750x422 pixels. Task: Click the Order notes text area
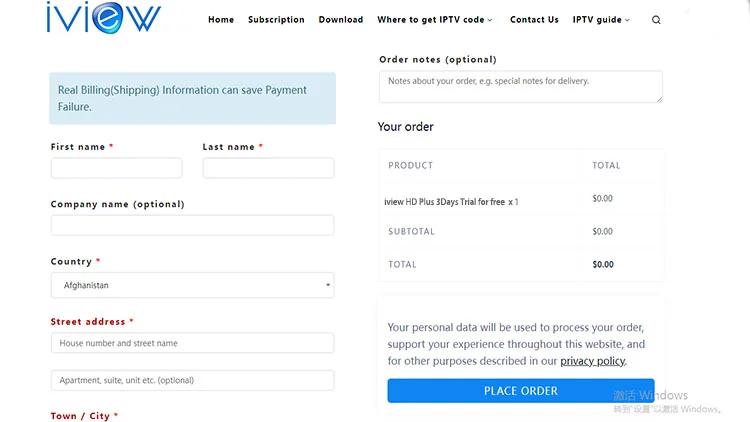tap(520, 87)
